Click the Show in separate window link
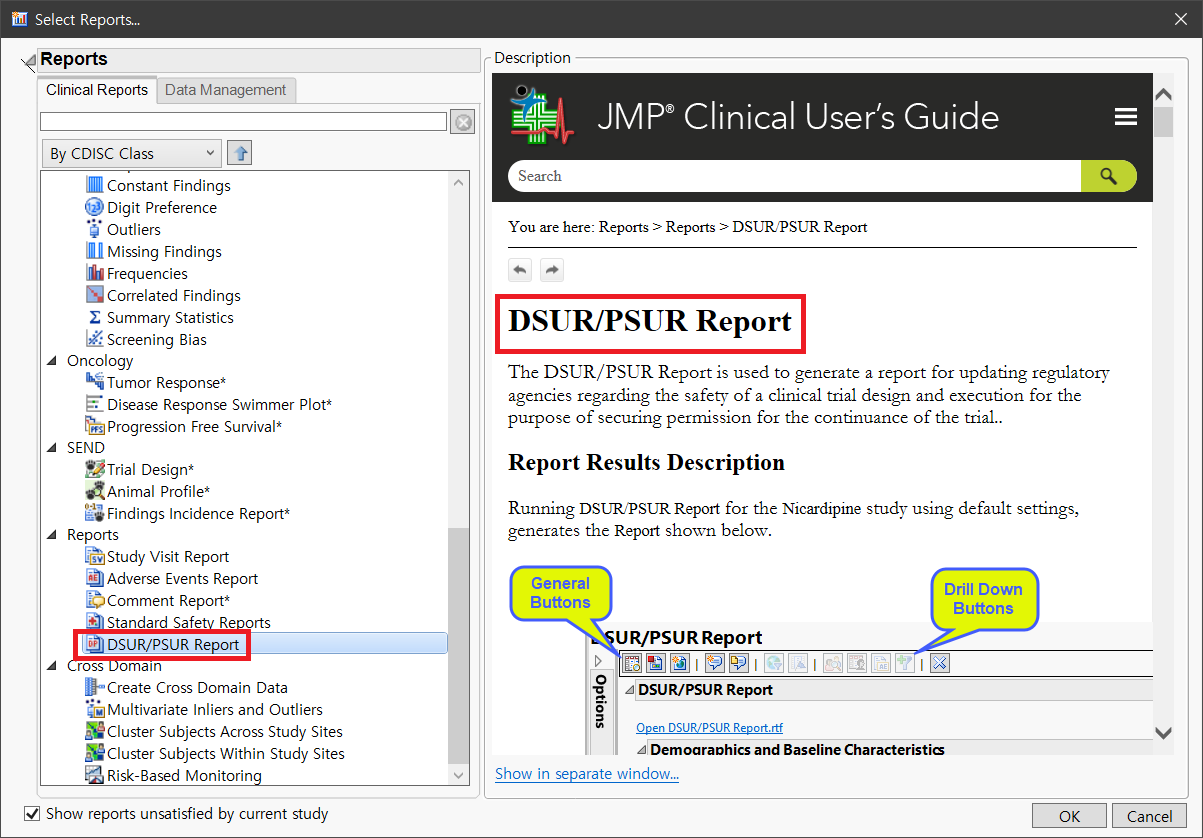This screenshot has height=838, width=1203. 587,773
